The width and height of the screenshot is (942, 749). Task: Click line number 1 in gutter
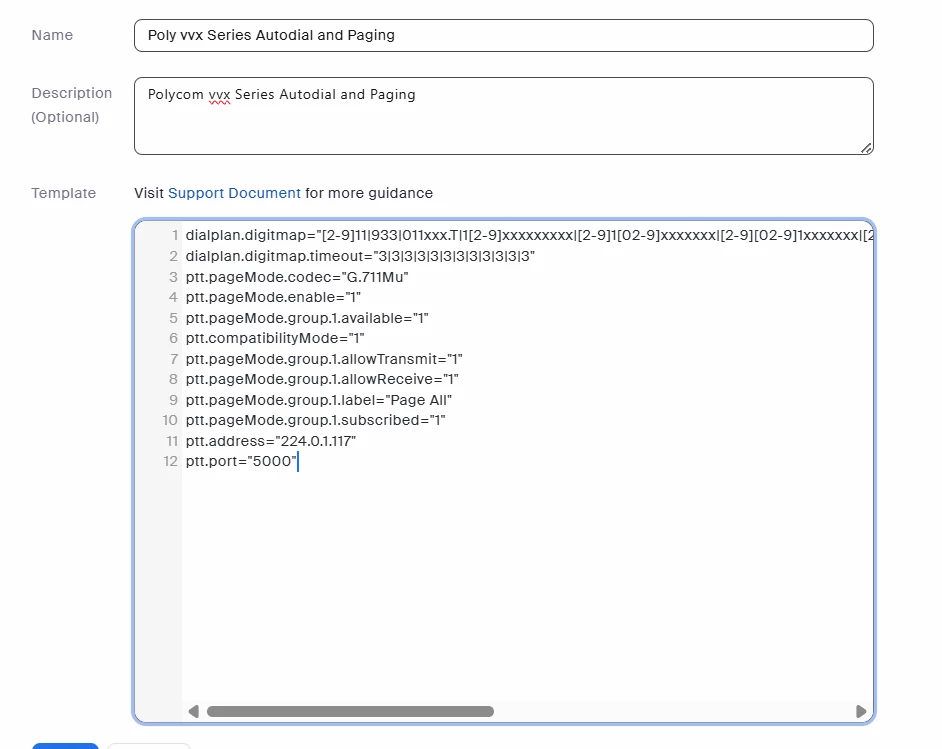[x=175, y=235]
